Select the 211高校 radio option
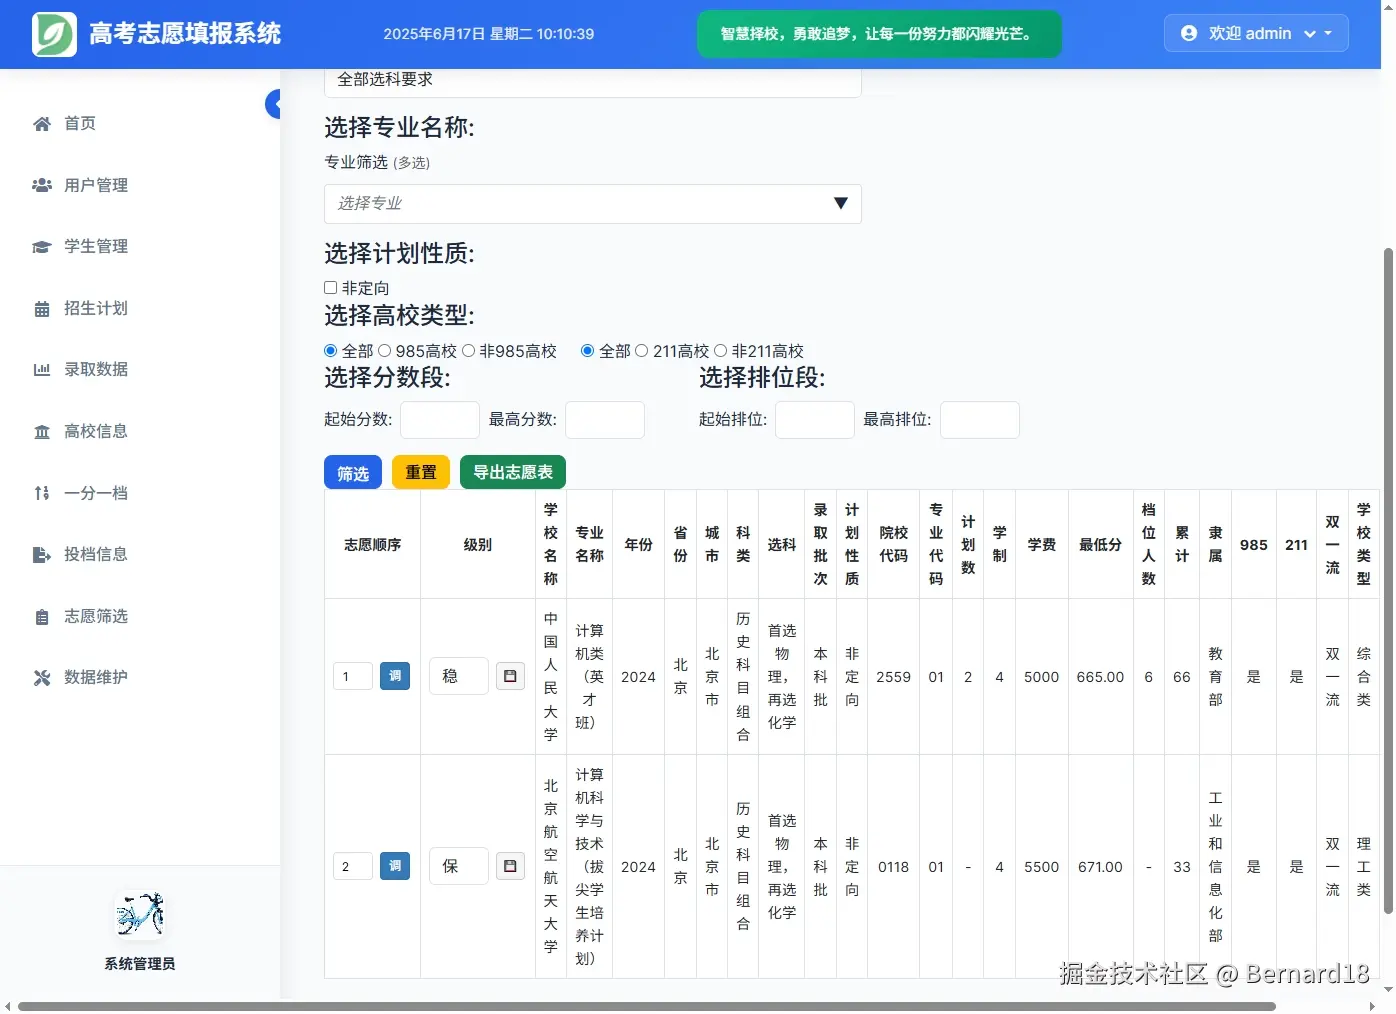The height and width of the screenshot is (1014, 1396). (x=642, y=351)
